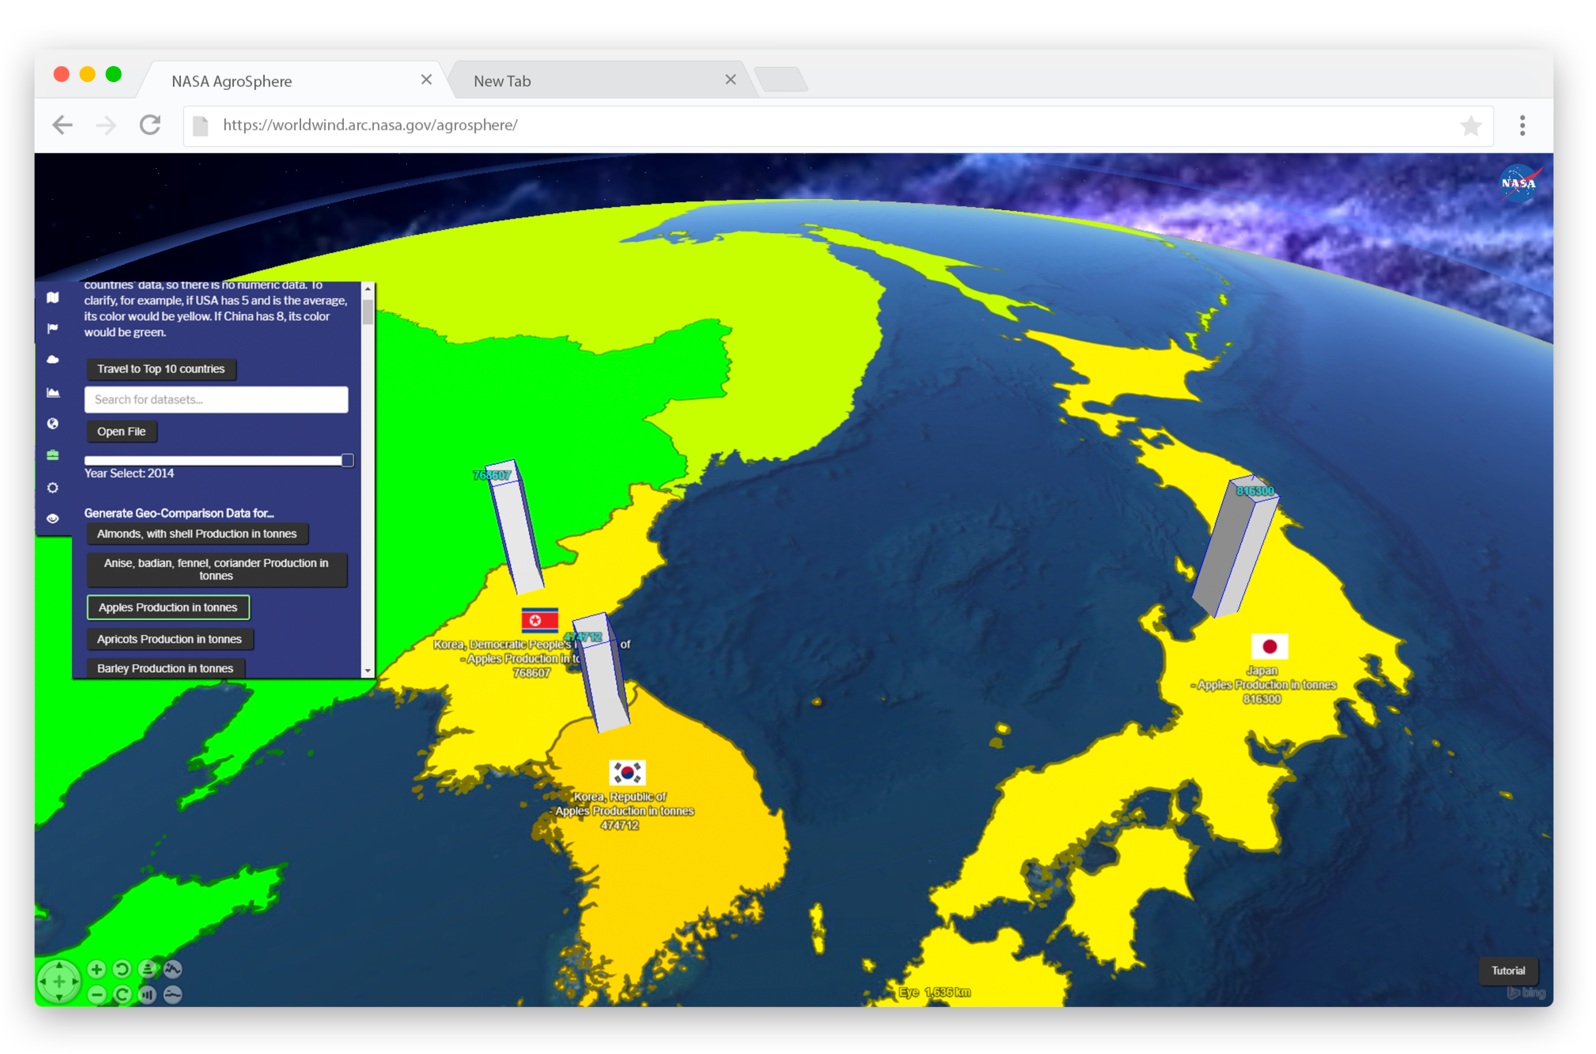Open the globe sidebar icon
Viewport: 1596px width, 1054px height.
tap(53, 424)
